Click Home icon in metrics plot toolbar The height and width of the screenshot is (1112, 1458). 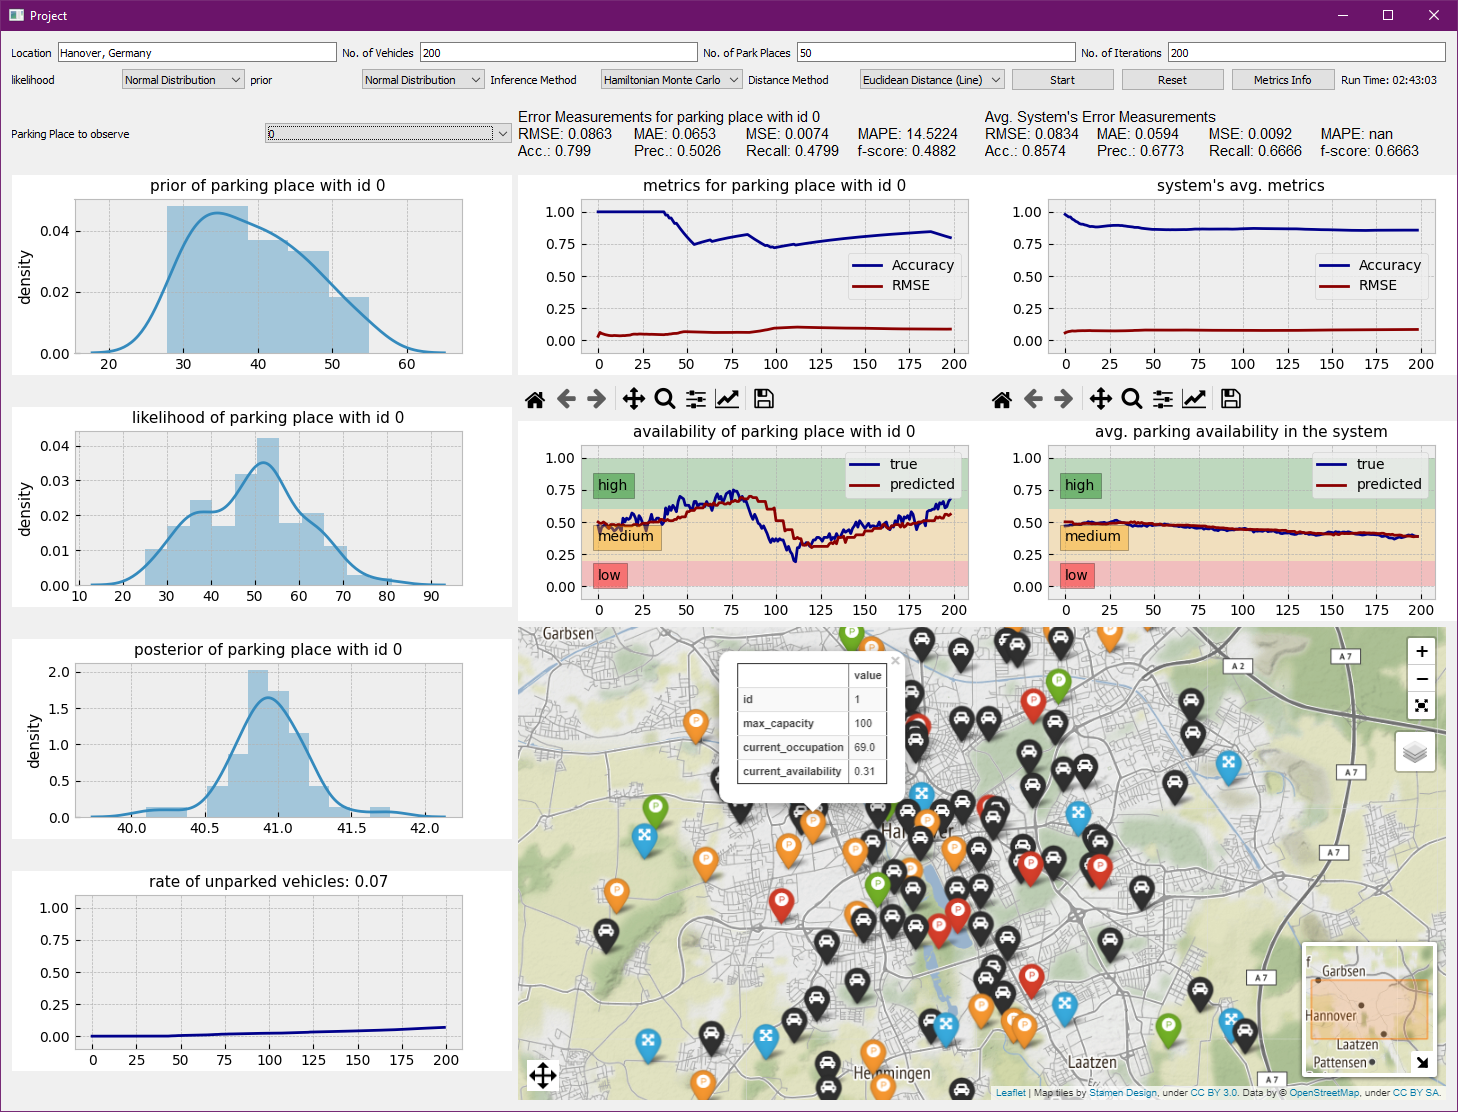coord(535,399)
